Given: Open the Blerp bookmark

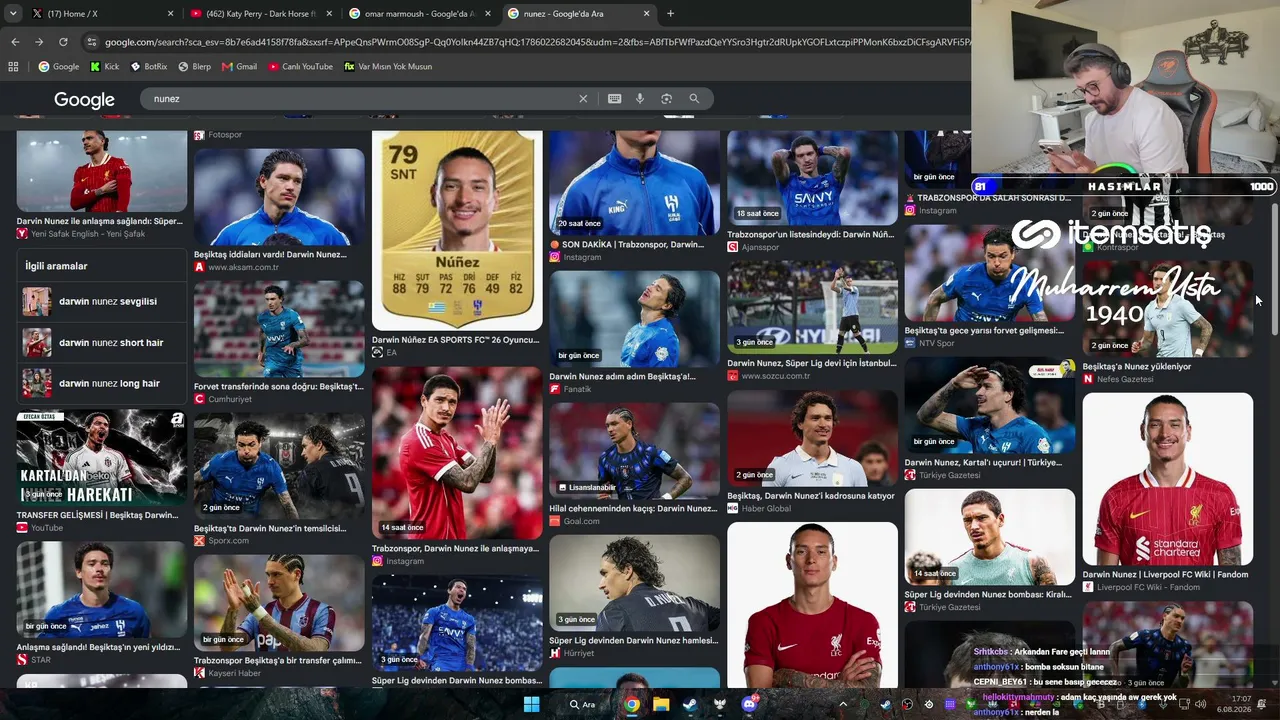Looking at the screenshot, I should click(x=194, y=67).
